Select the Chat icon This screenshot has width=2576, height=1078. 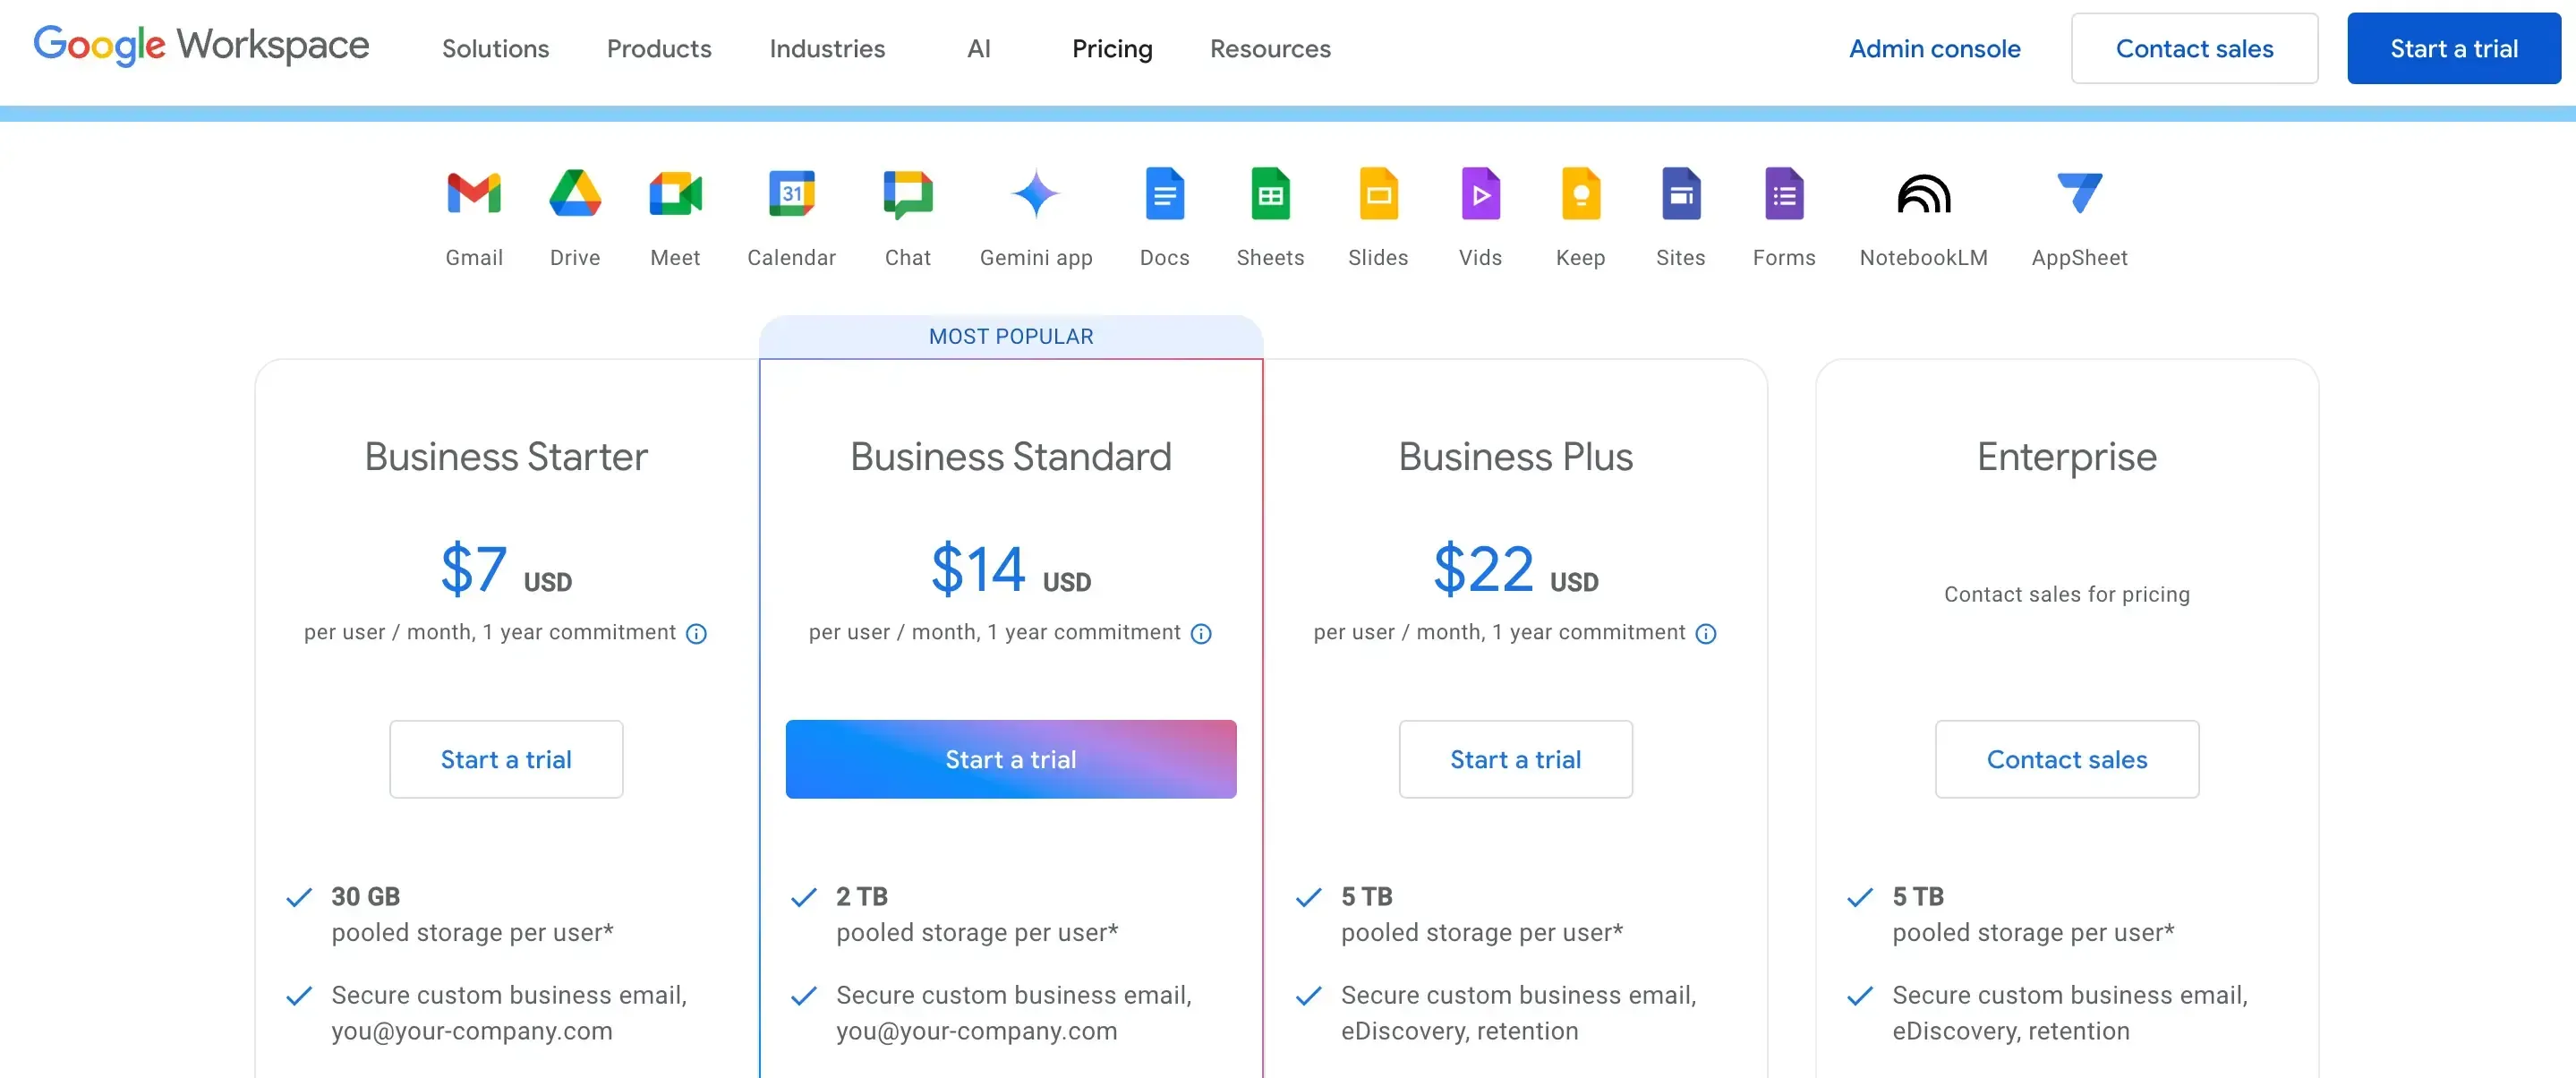[x=907, y=195]
